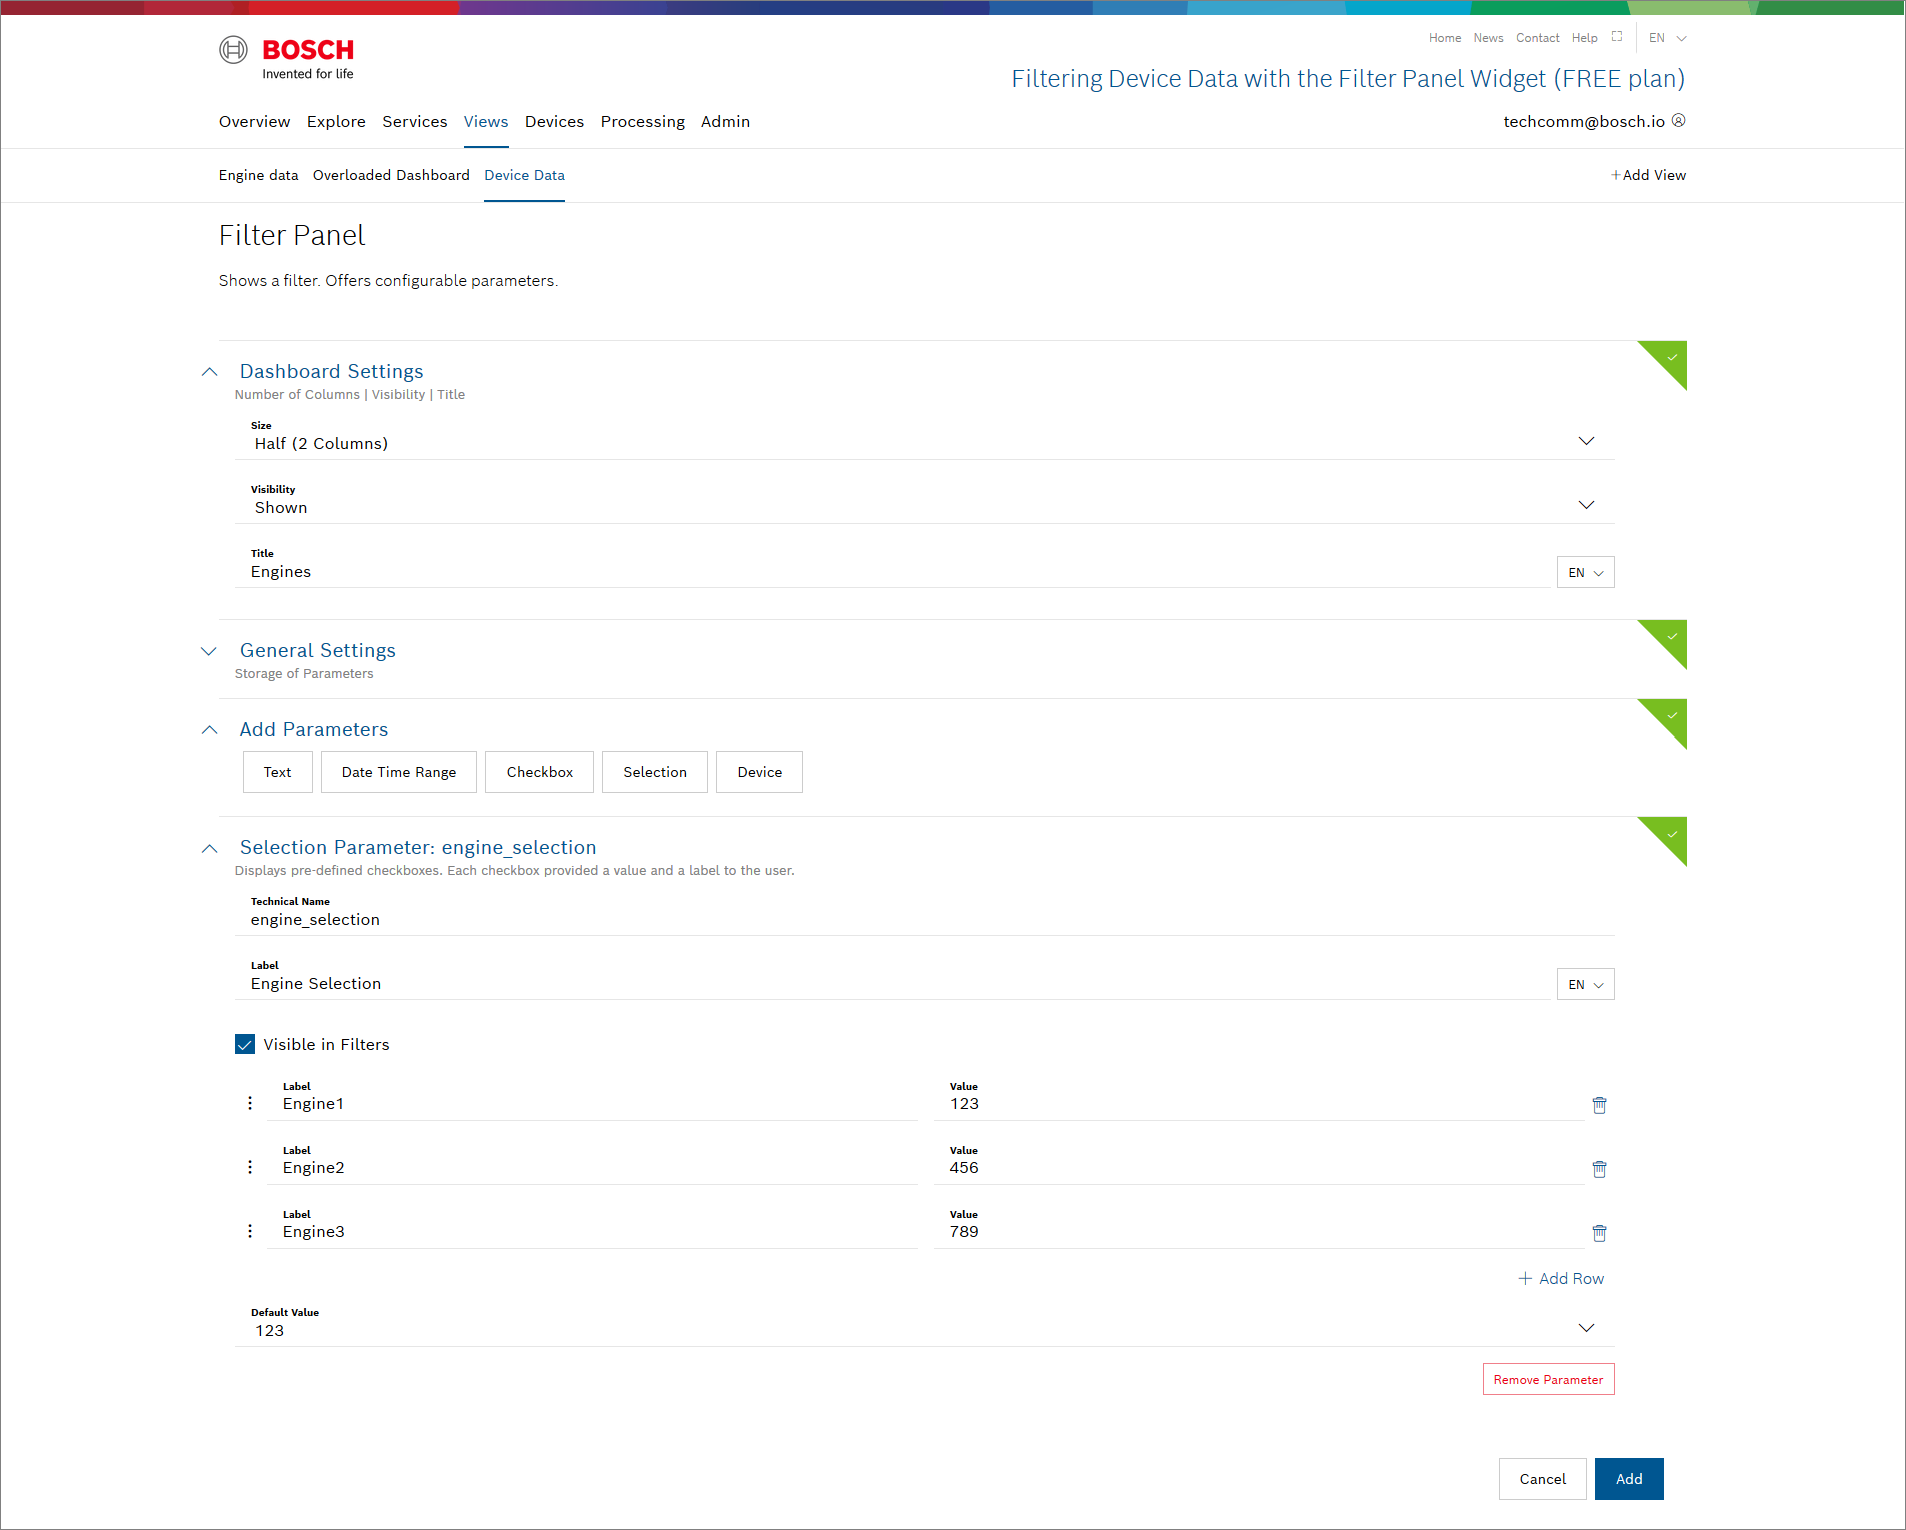Screen dimensions: 1906x1530
Task: Click the drag handle dots beside Engine3
Action: (x=250, y=1231)
